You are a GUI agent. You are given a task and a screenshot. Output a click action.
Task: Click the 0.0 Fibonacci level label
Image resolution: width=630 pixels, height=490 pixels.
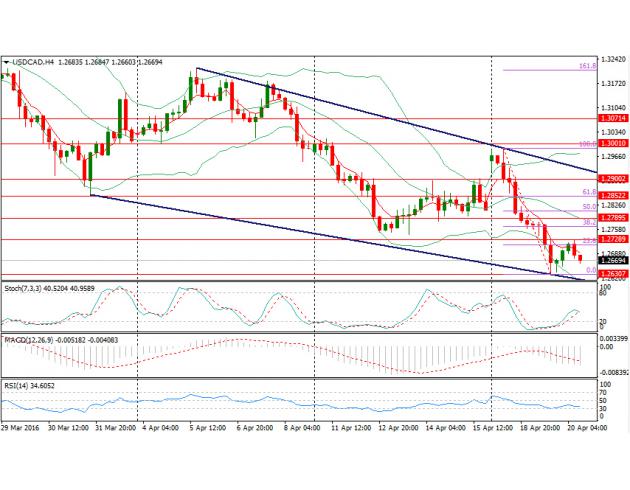pyautogui.click(x=591, y=270)
